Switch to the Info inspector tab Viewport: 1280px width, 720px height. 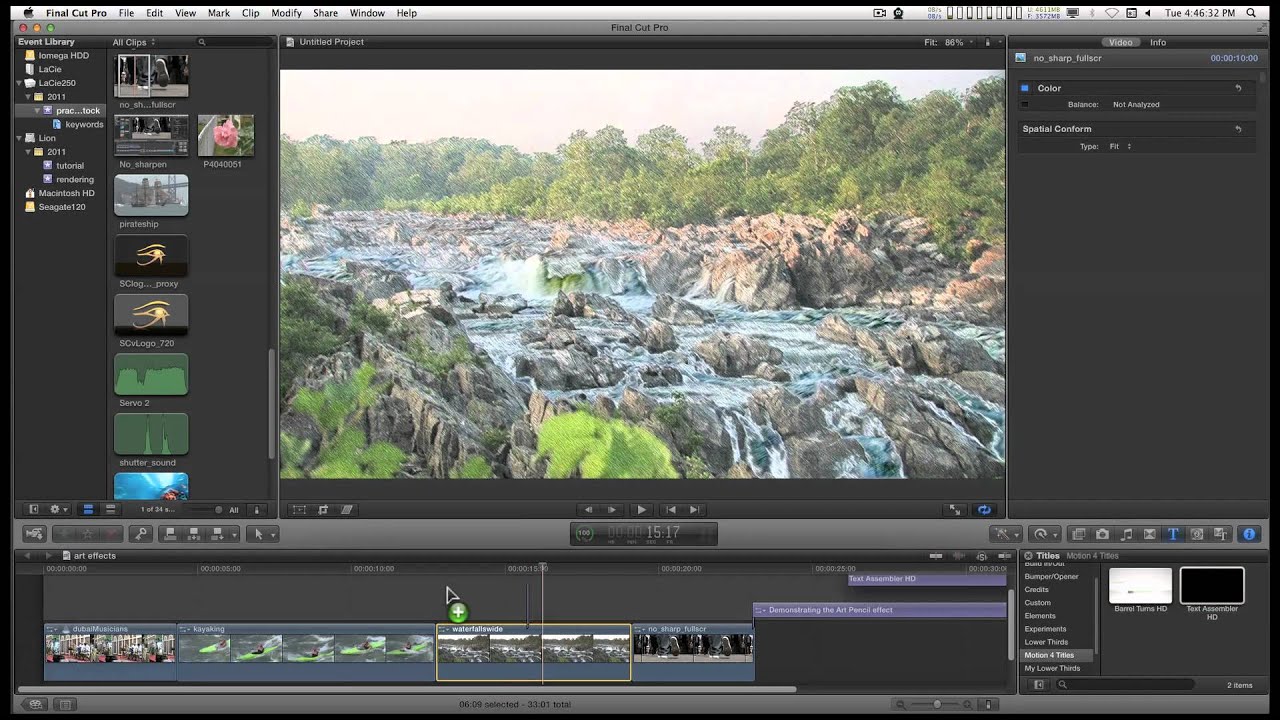pos(1158,42)
